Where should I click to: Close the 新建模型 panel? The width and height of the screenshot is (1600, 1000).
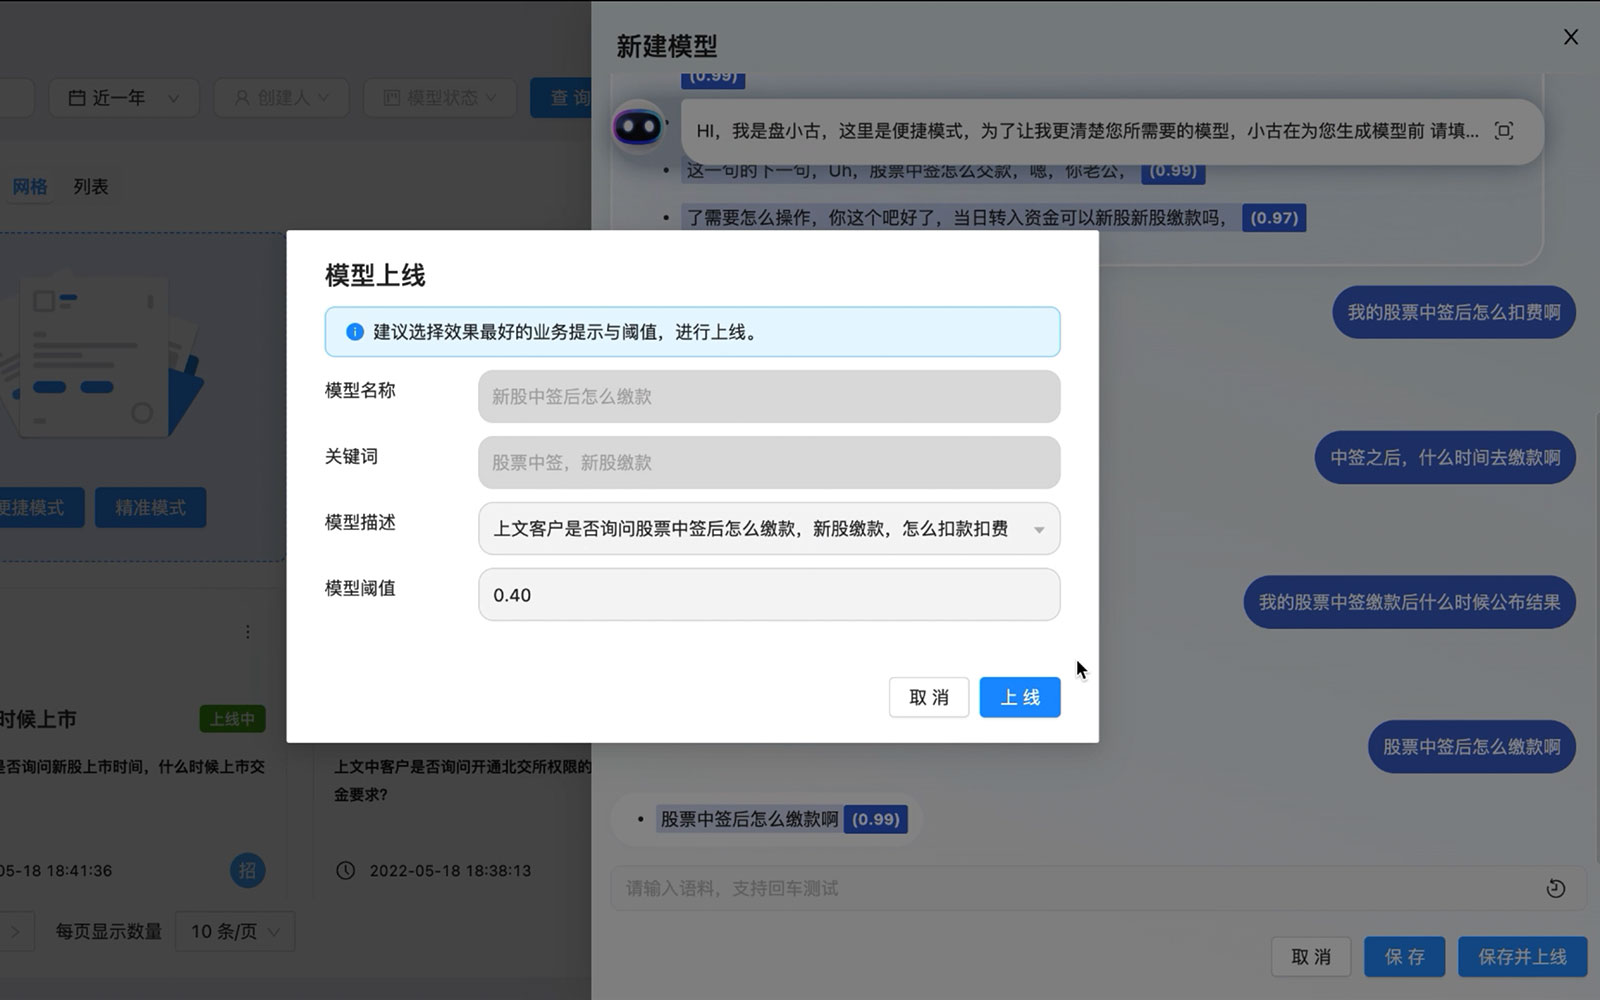pyautogui.click(x=1570, y=37)
